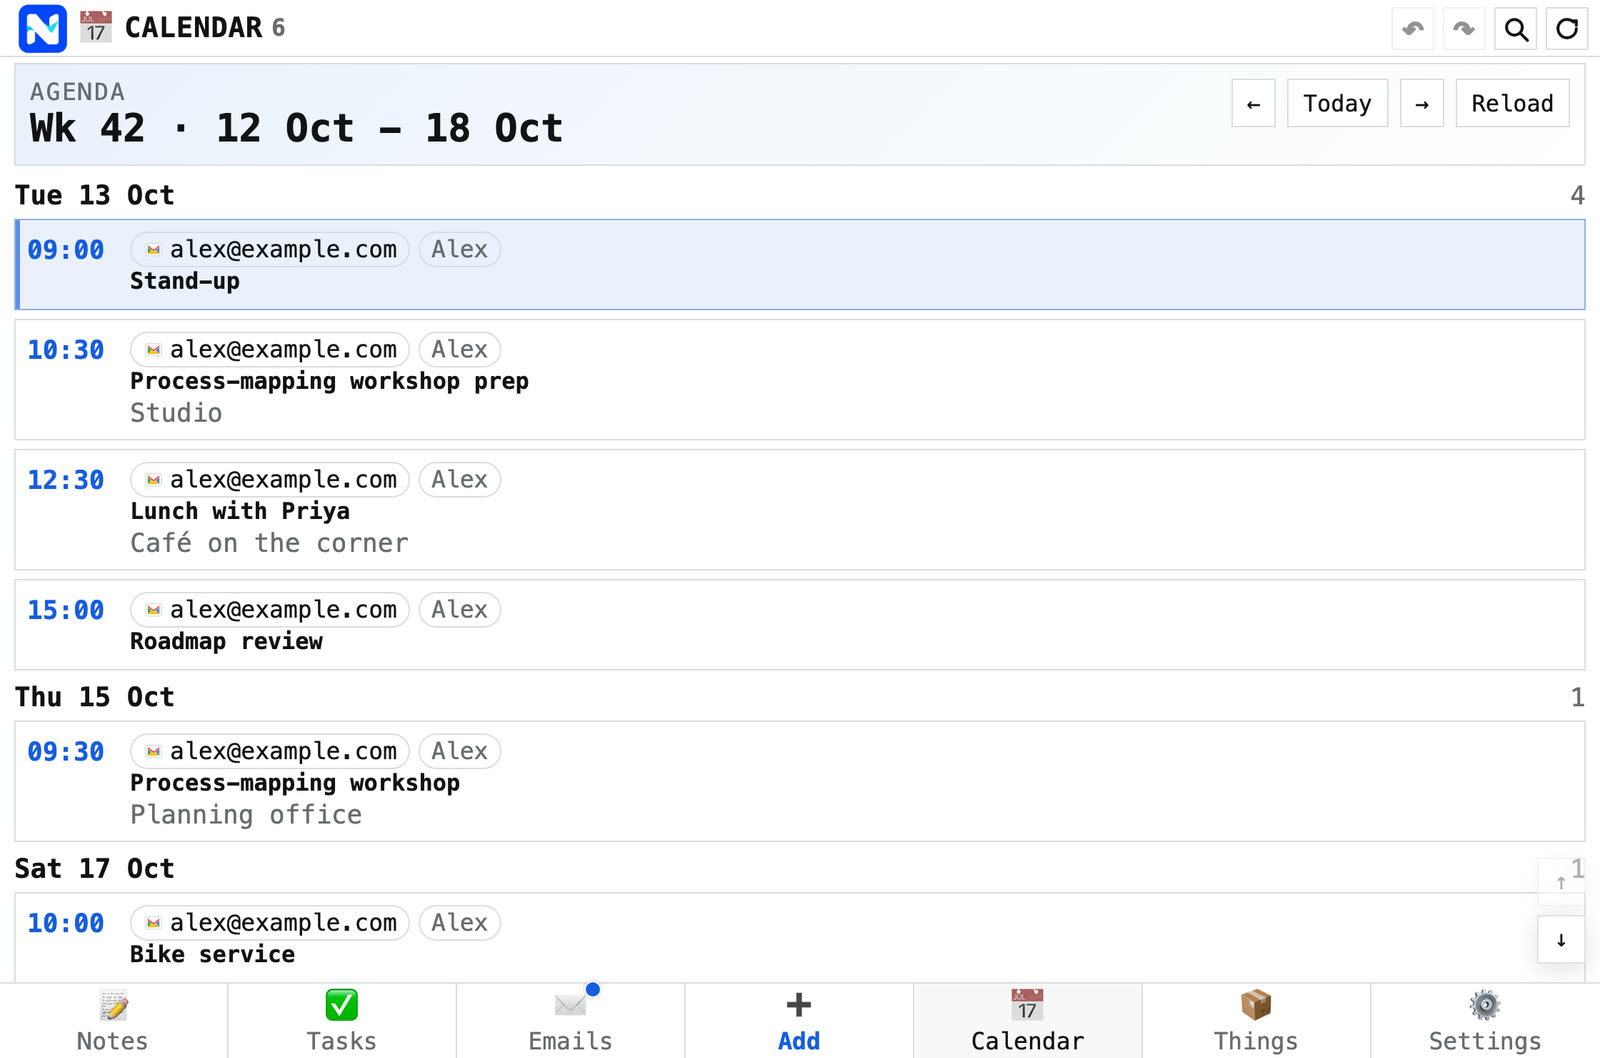Click the blue N app logo
The width and height of the screenshot is (1600, 1058).
(x=43, y=28)
